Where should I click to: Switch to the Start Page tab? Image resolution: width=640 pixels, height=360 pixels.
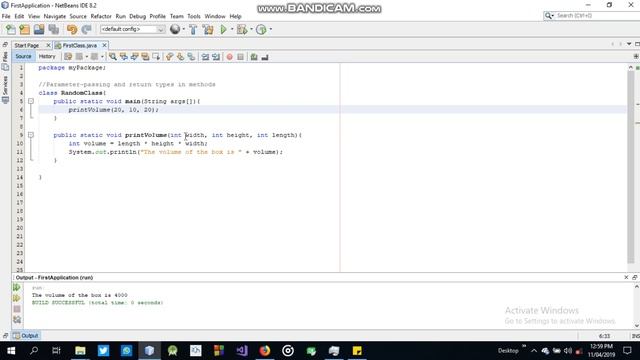point(27,45)
